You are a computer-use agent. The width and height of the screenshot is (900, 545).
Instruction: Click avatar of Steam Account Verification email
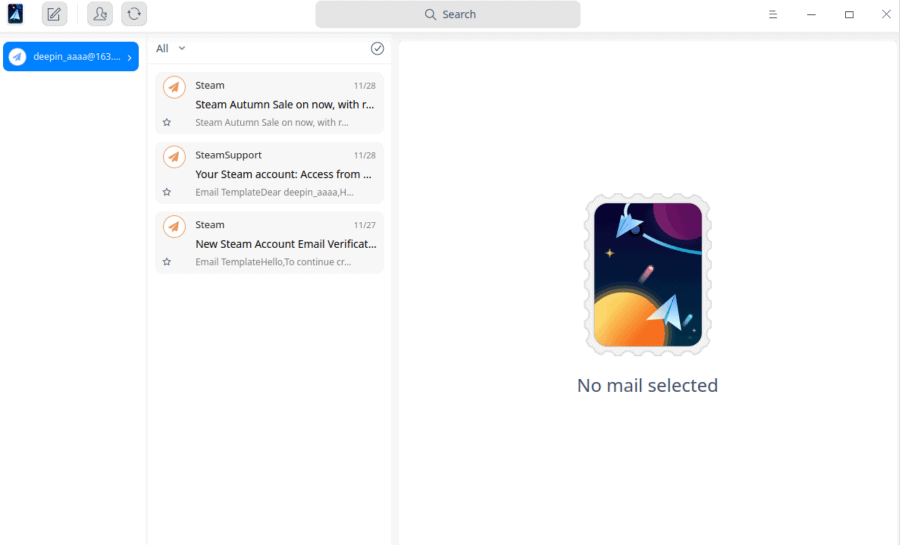pyautogui.click(x=174, y=227)
